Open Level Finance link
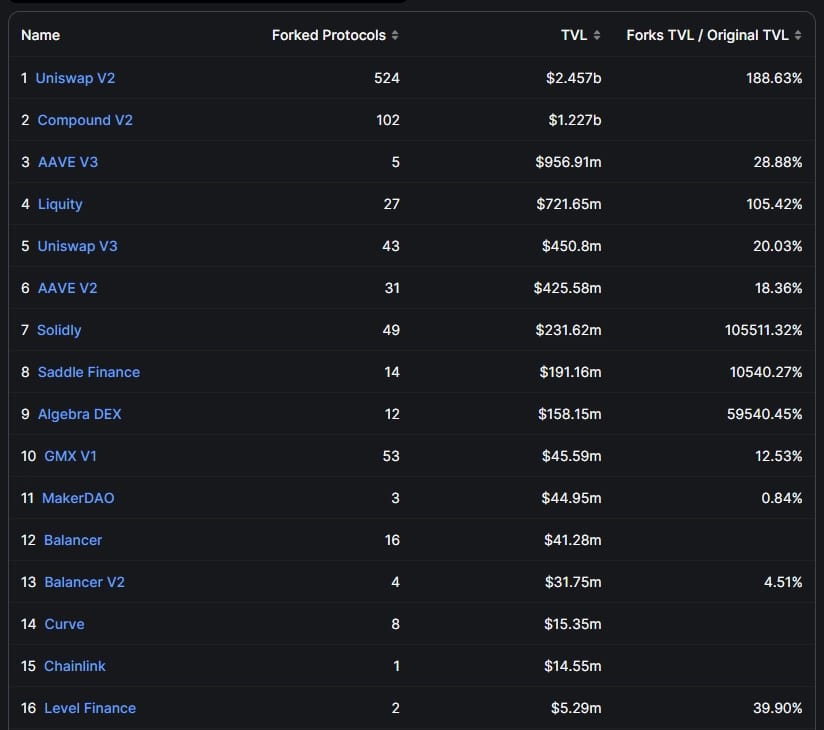824x730 pixels. click(x=90, y=708)
